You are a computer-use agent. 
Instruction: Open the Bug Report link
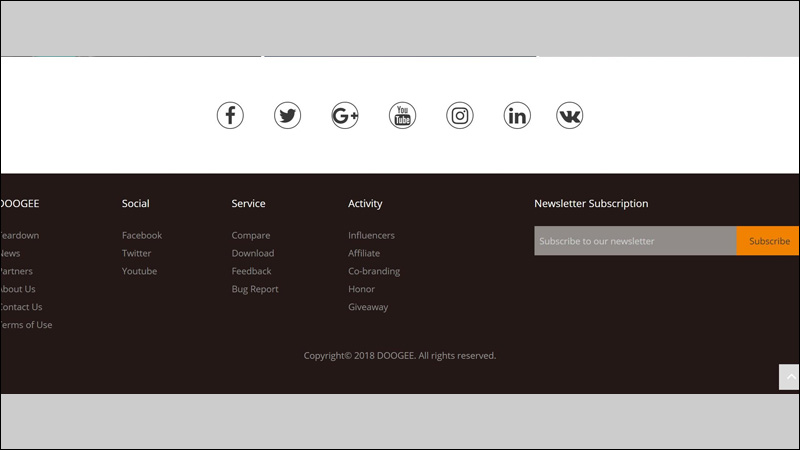coord(255,289)
